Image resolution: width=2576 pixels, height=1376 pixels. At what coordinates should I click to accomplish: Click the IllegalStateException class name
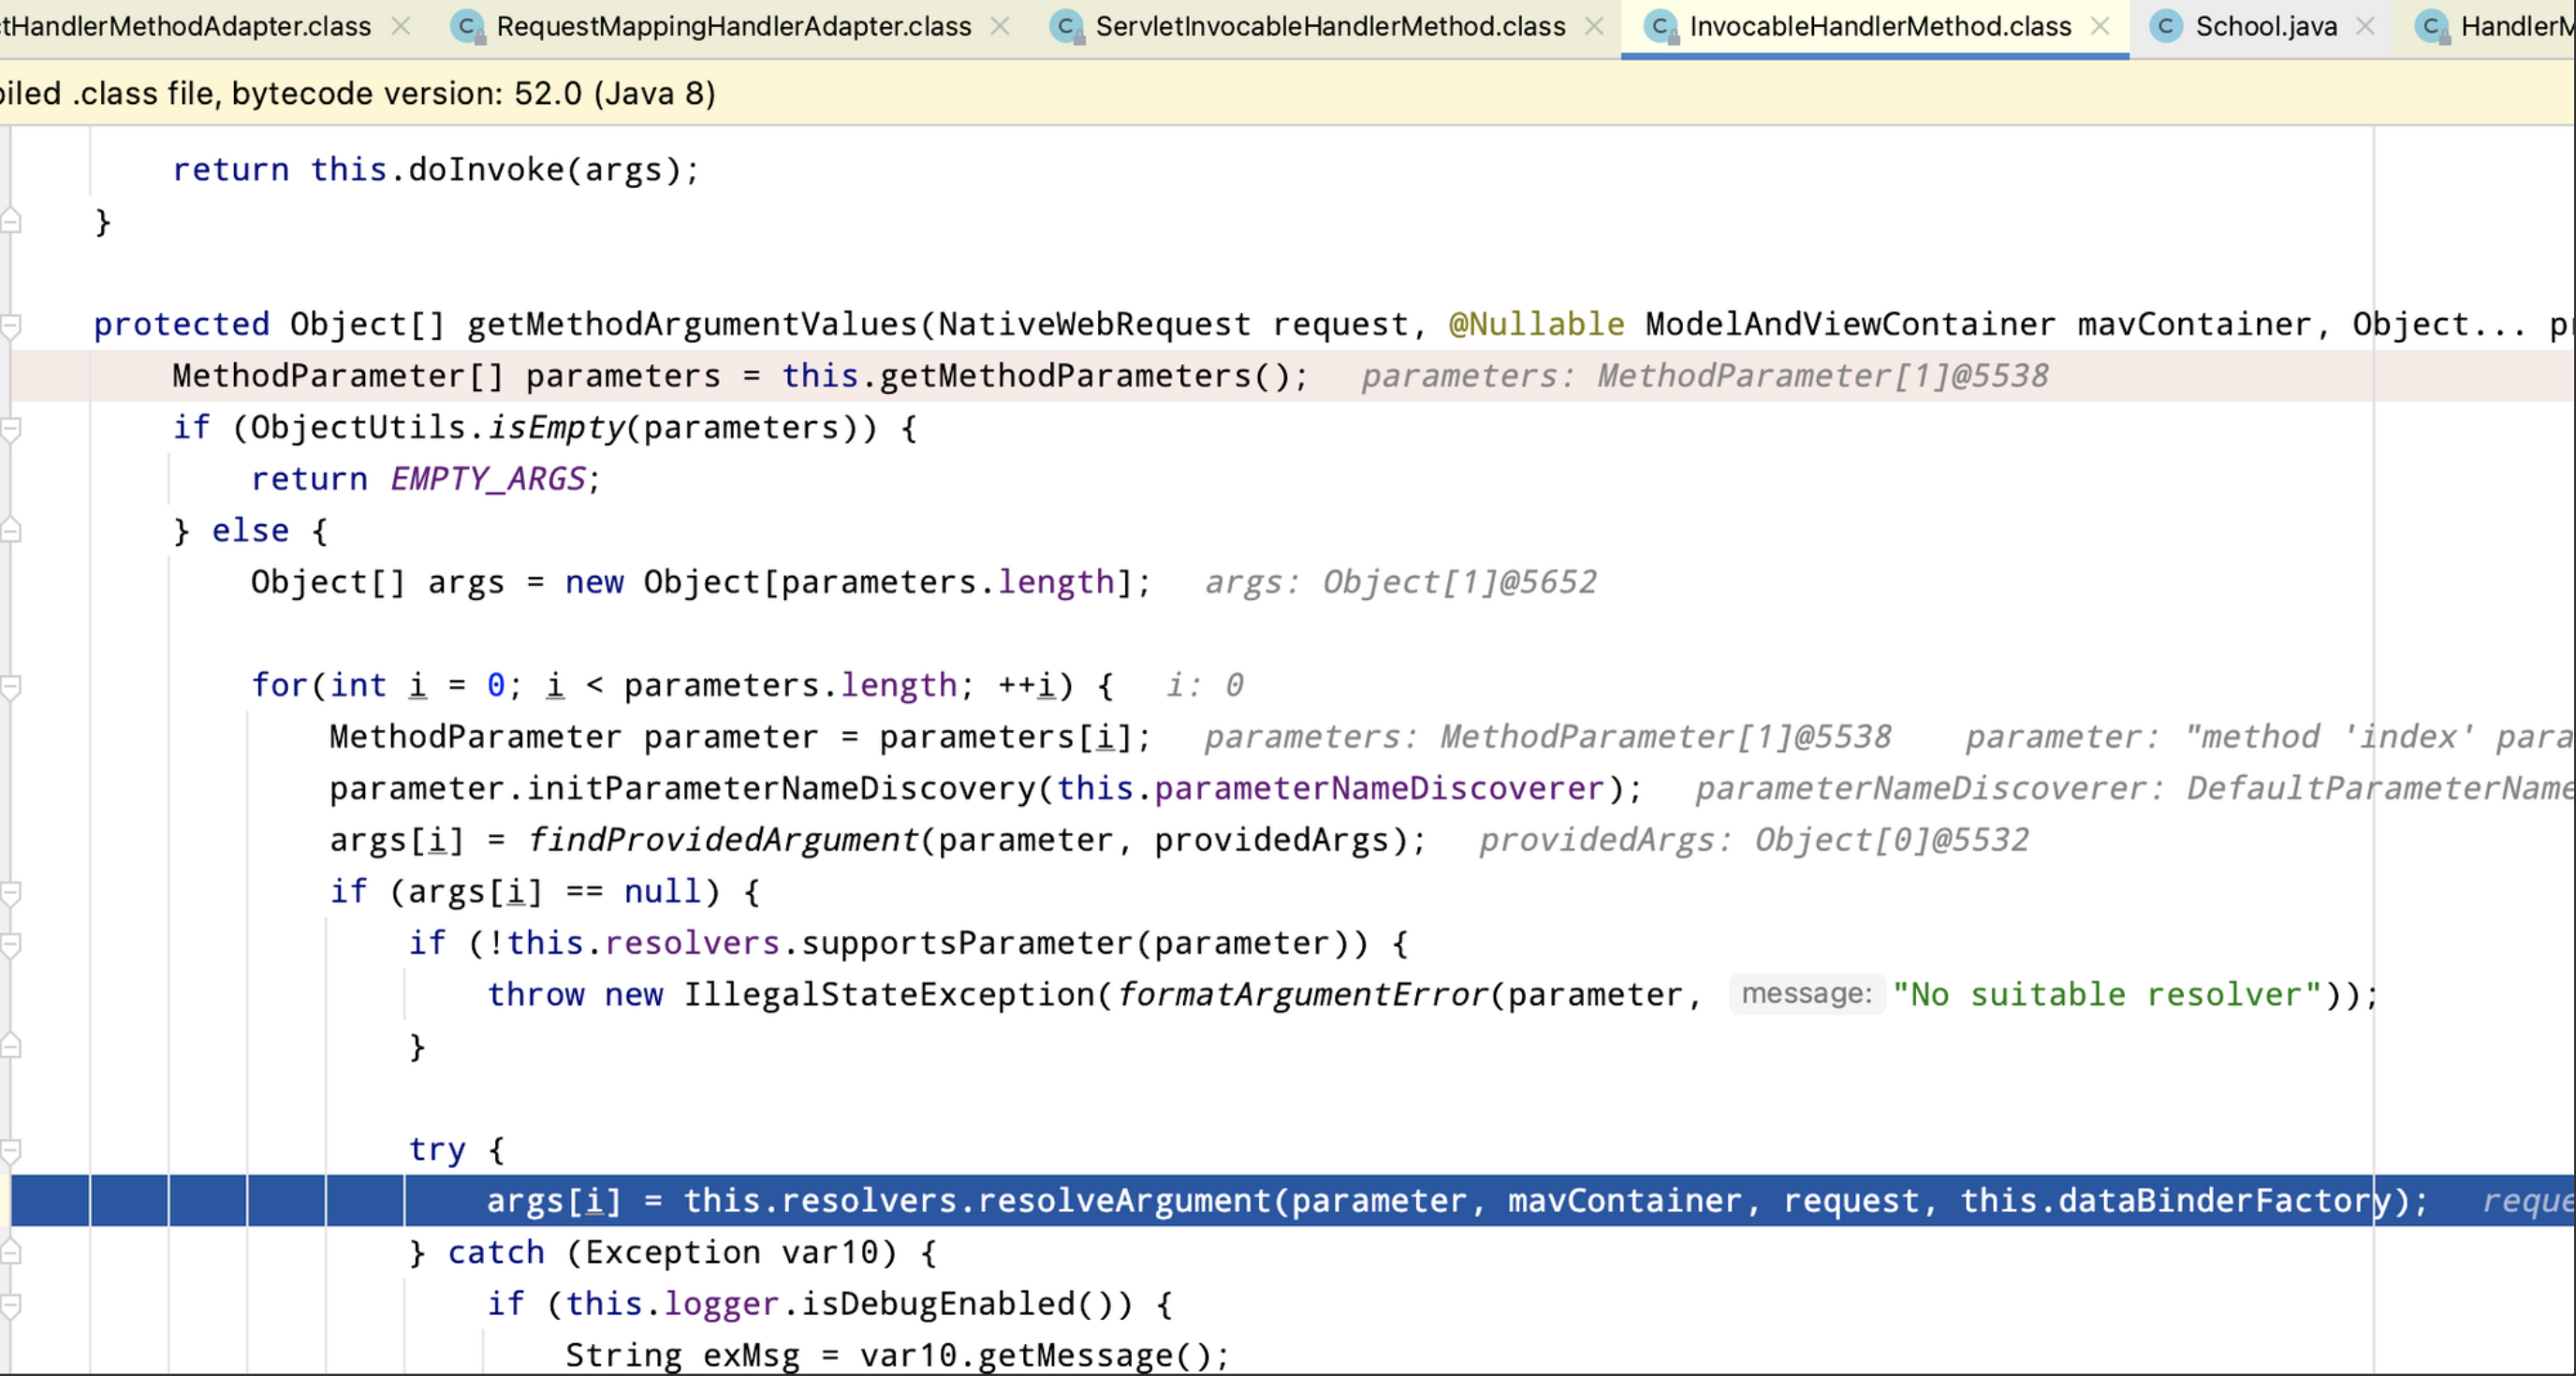click(x=890, y=995)
